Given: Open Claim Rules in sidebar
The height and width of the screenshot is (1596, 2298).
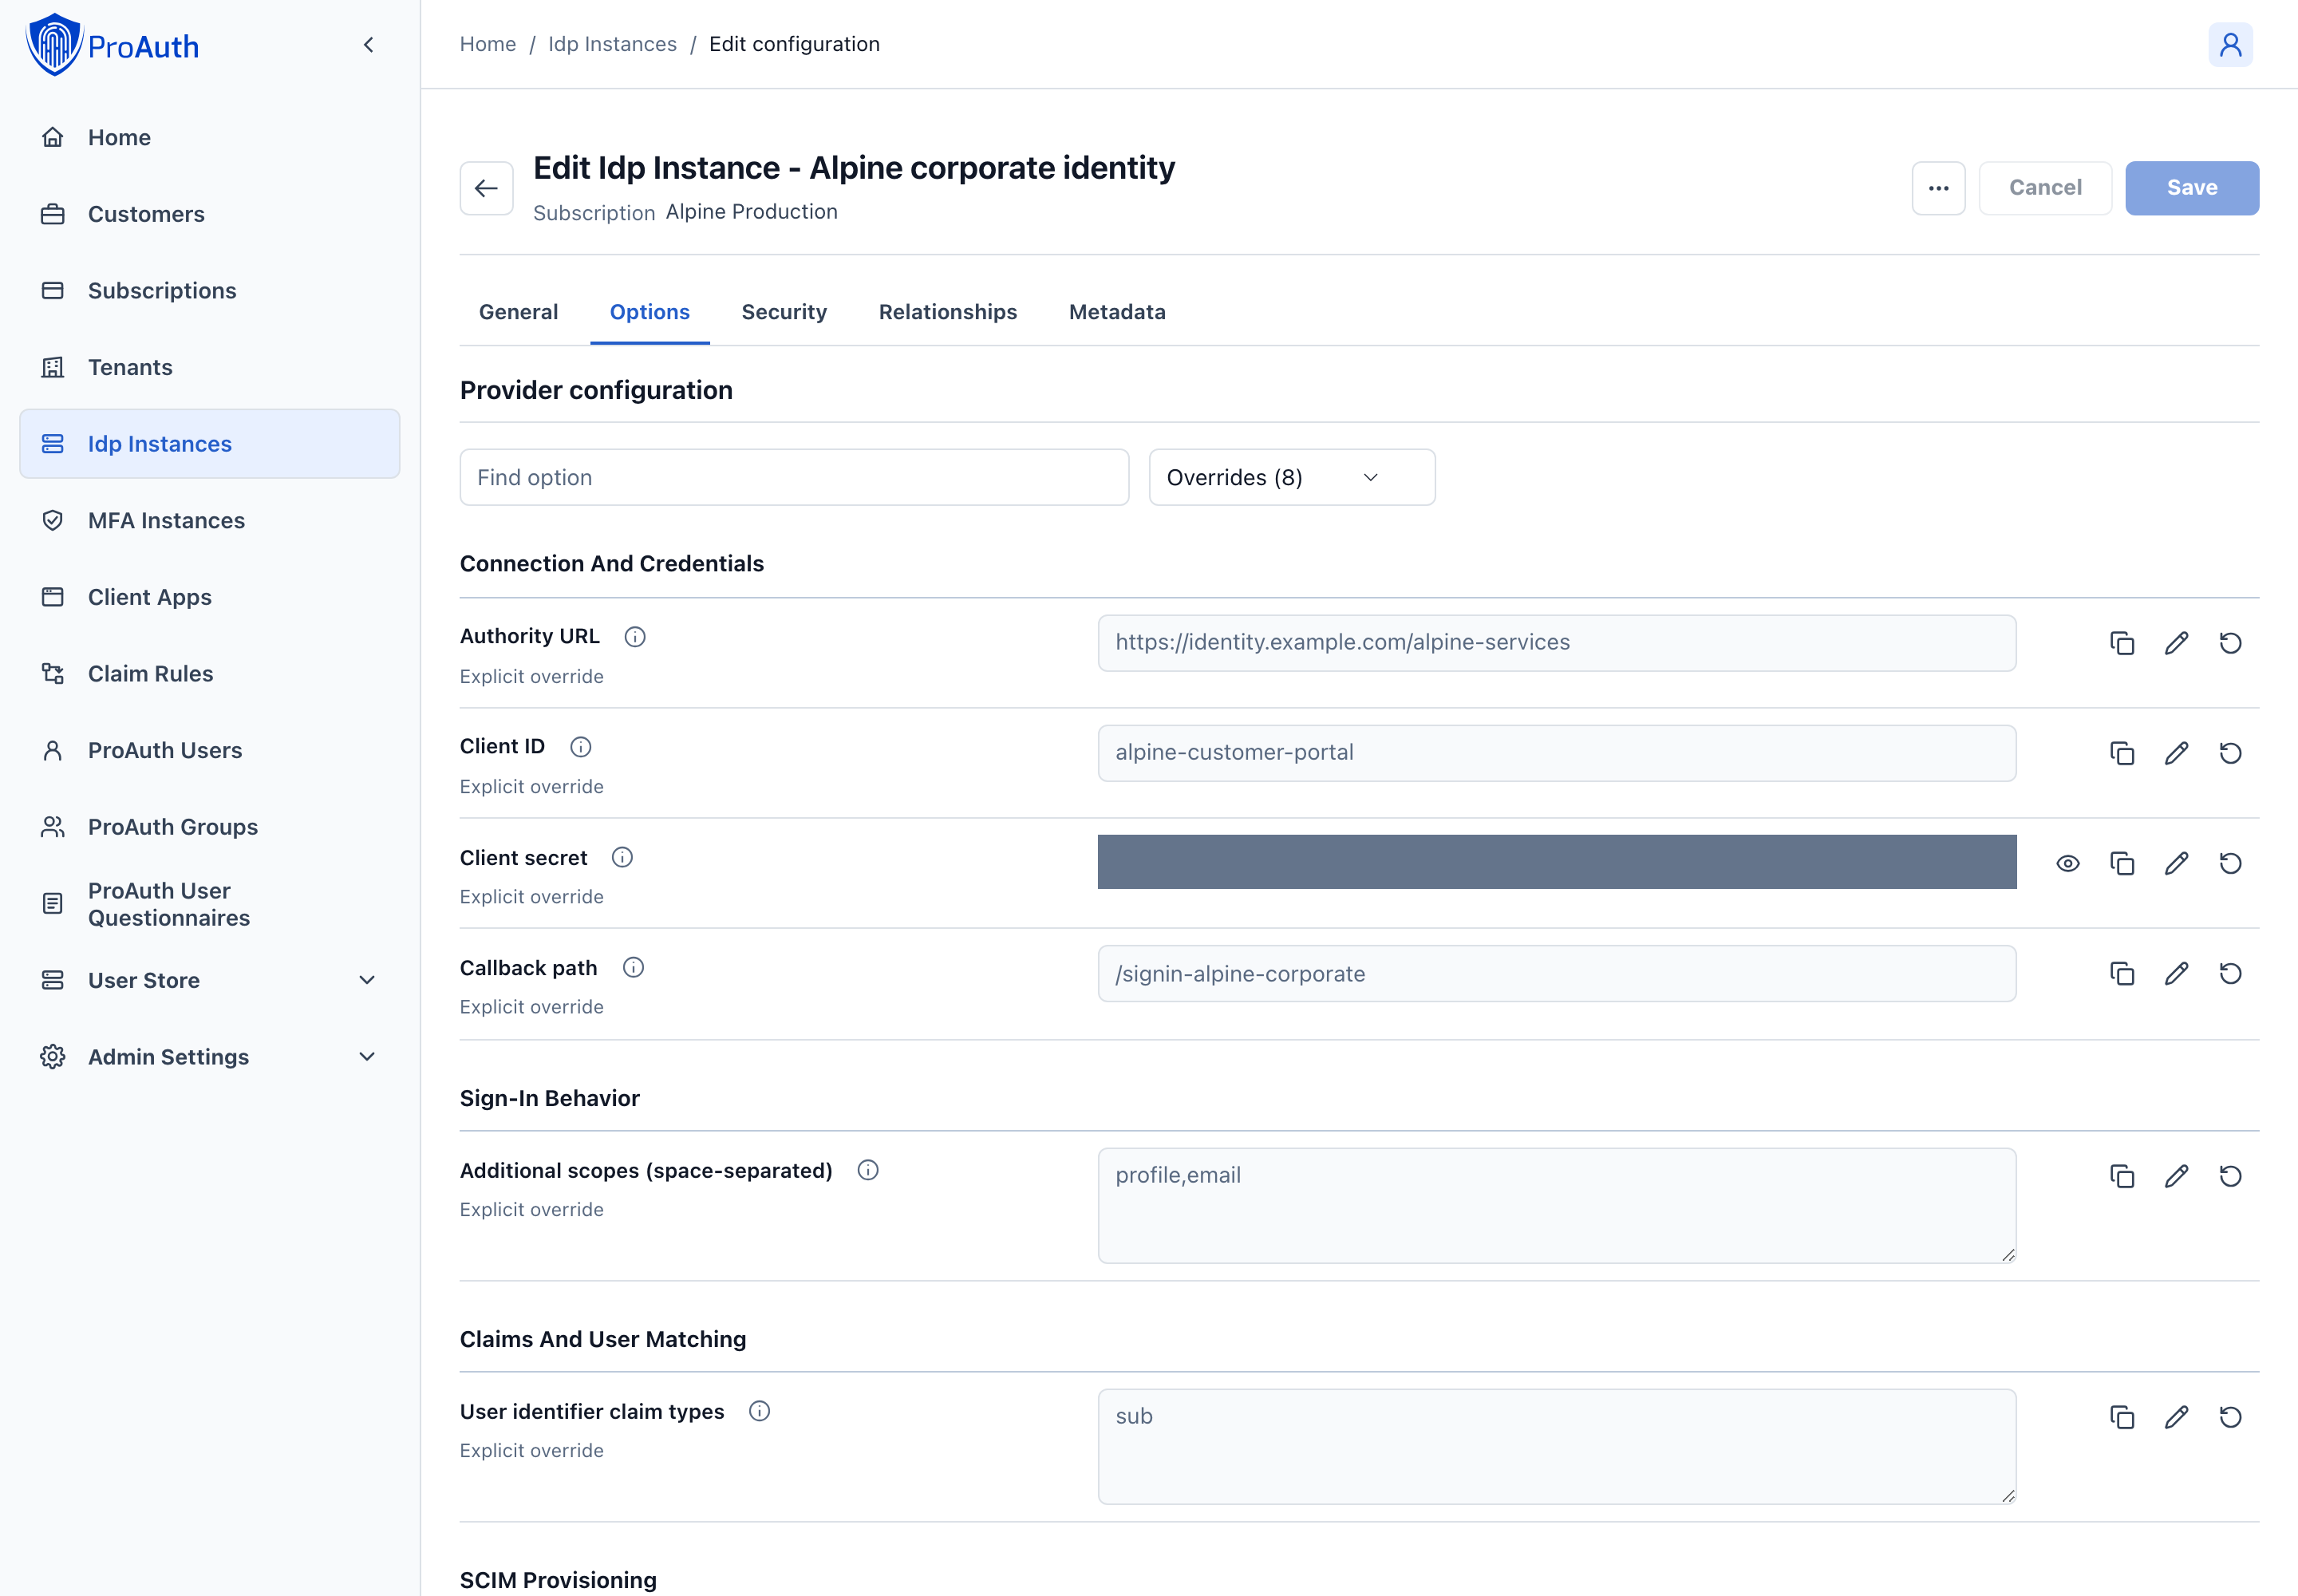Looking at the screenshot, I should tap(209, 674).
